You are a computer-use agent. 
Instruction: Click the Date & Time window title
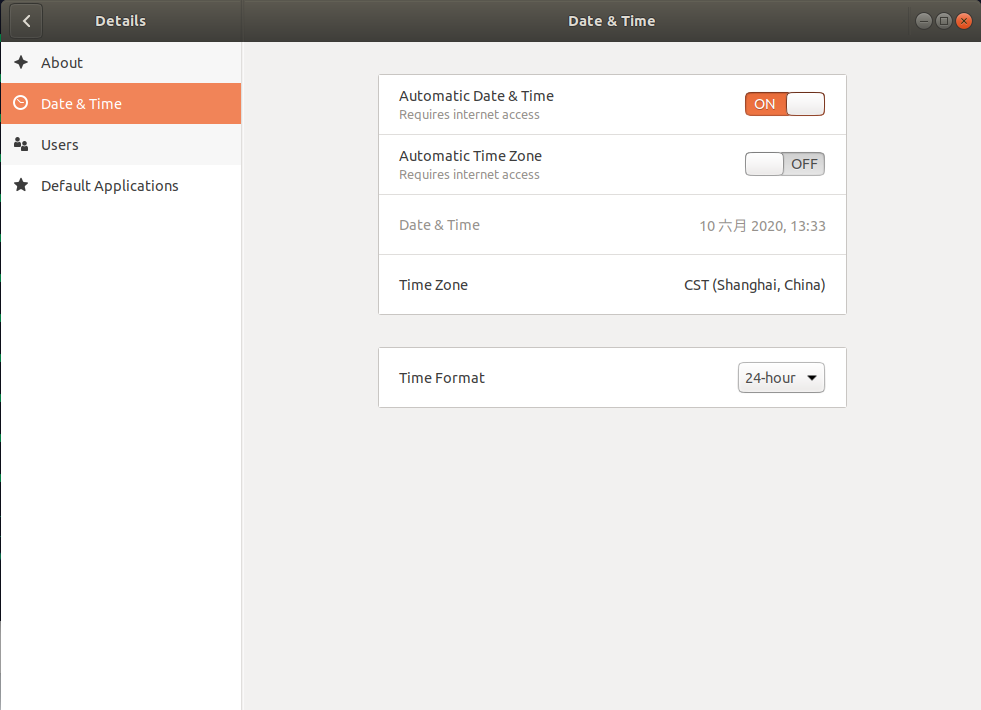[x=611, y=21]
